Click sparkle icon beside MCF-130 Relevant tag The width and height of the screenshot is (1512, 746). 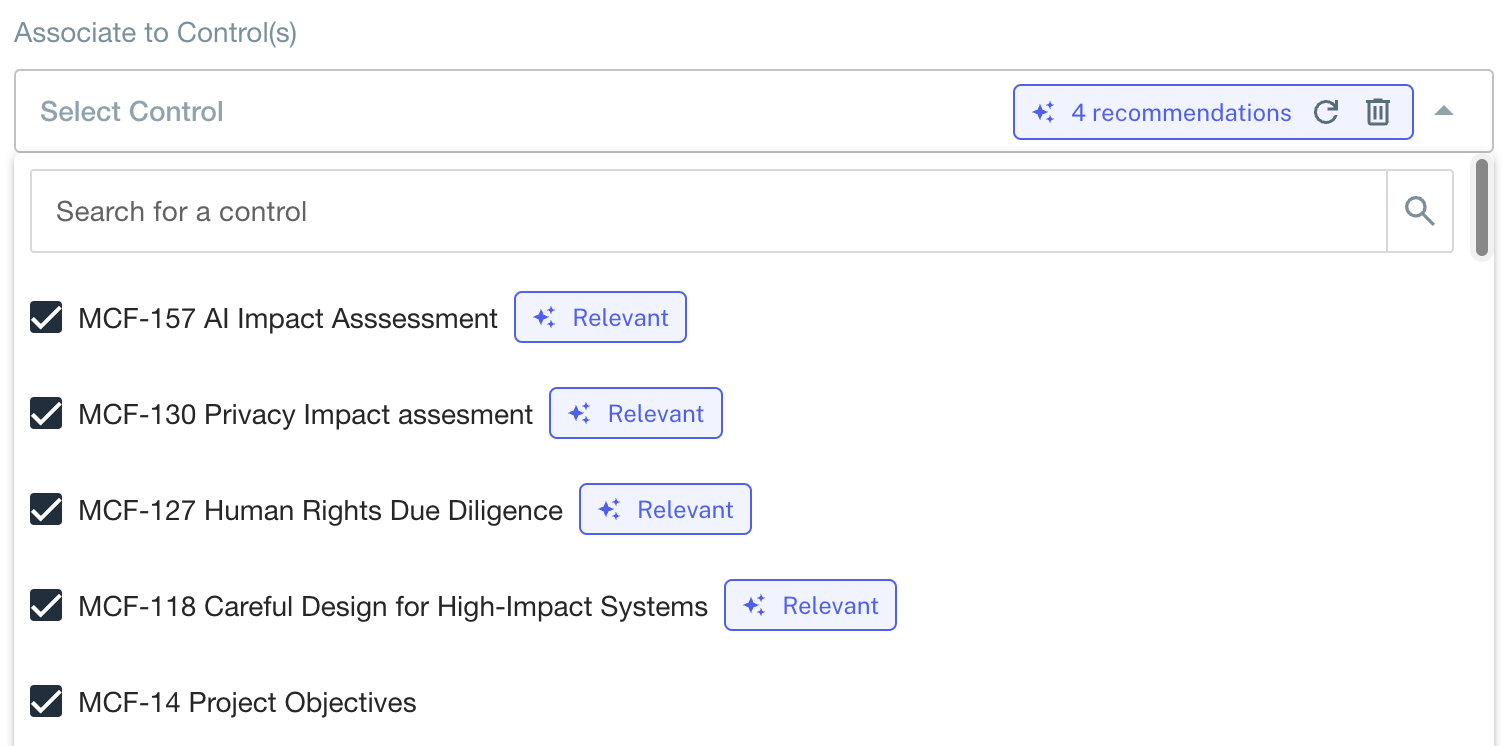579,414
